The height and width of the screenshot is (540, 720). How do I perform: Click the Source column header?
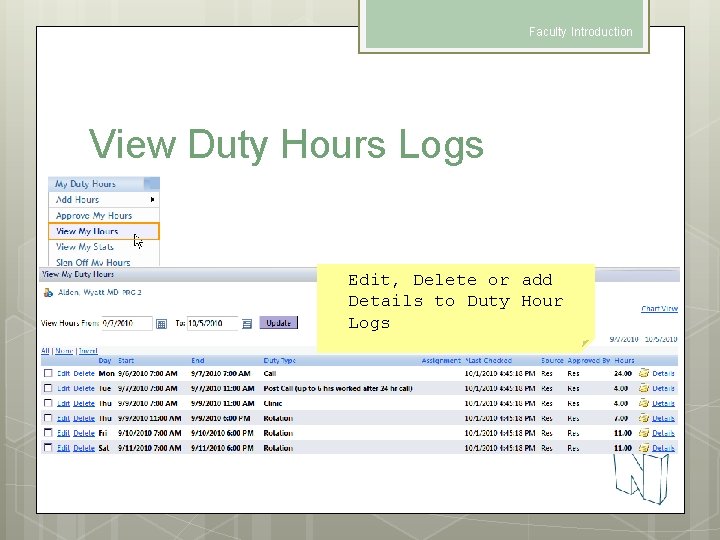(x=552, y=361)
